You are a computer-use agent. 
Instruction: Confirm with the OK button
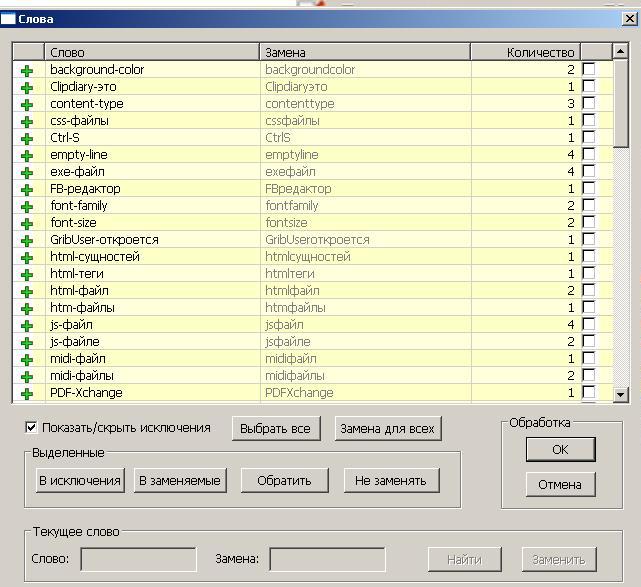click(x=560, y=450)
